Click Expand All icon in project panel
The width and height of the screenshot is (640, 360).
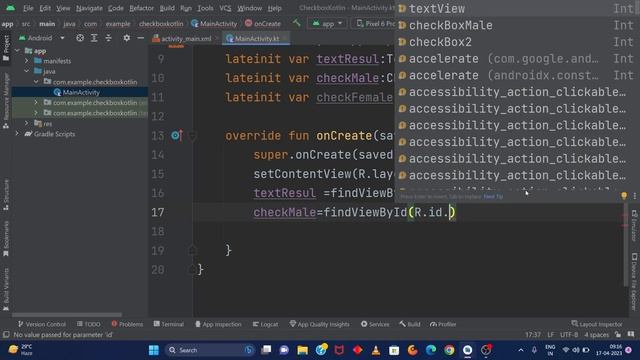click(x=94, y=38)
